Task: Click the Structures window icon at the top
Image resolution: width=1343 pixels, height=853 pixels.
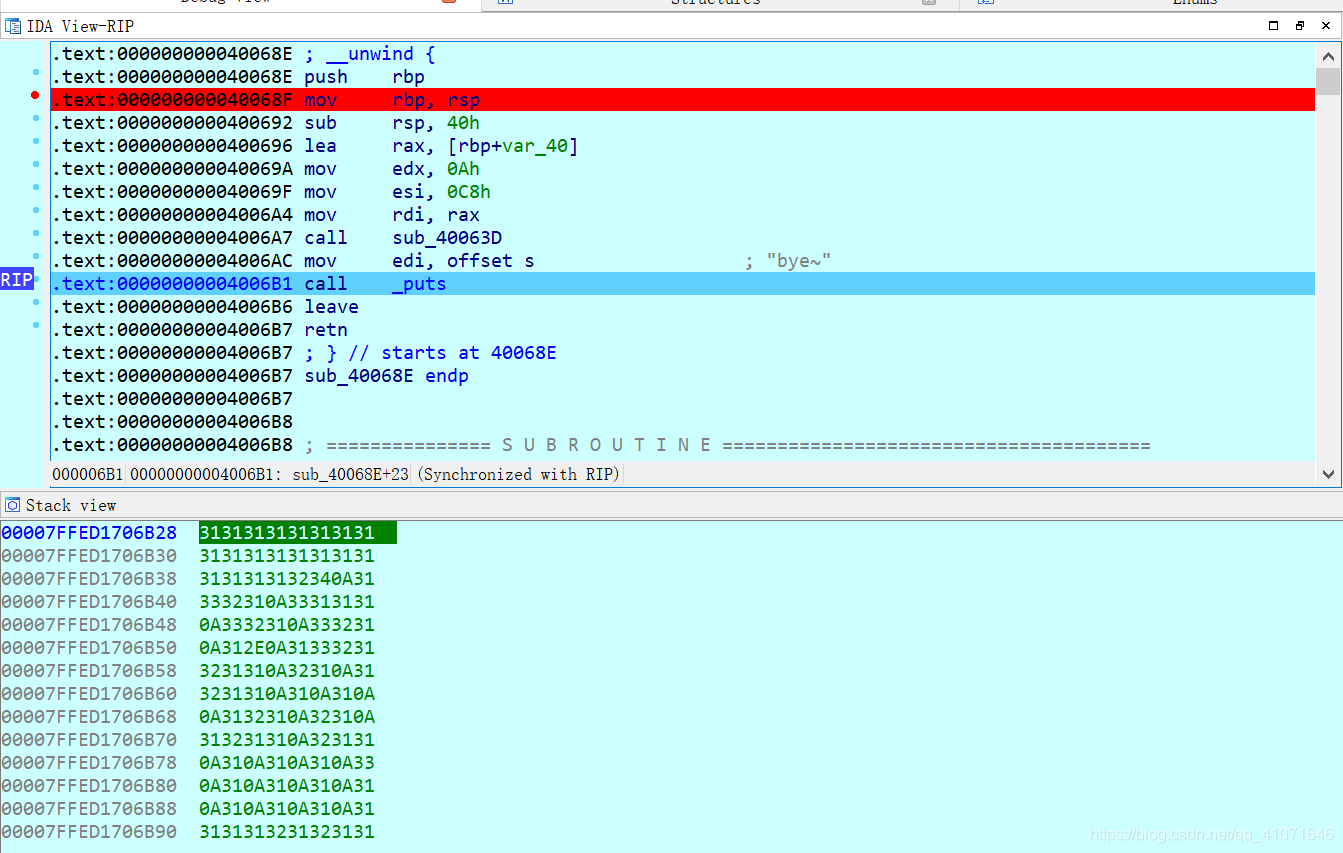Action: [505, 3]
